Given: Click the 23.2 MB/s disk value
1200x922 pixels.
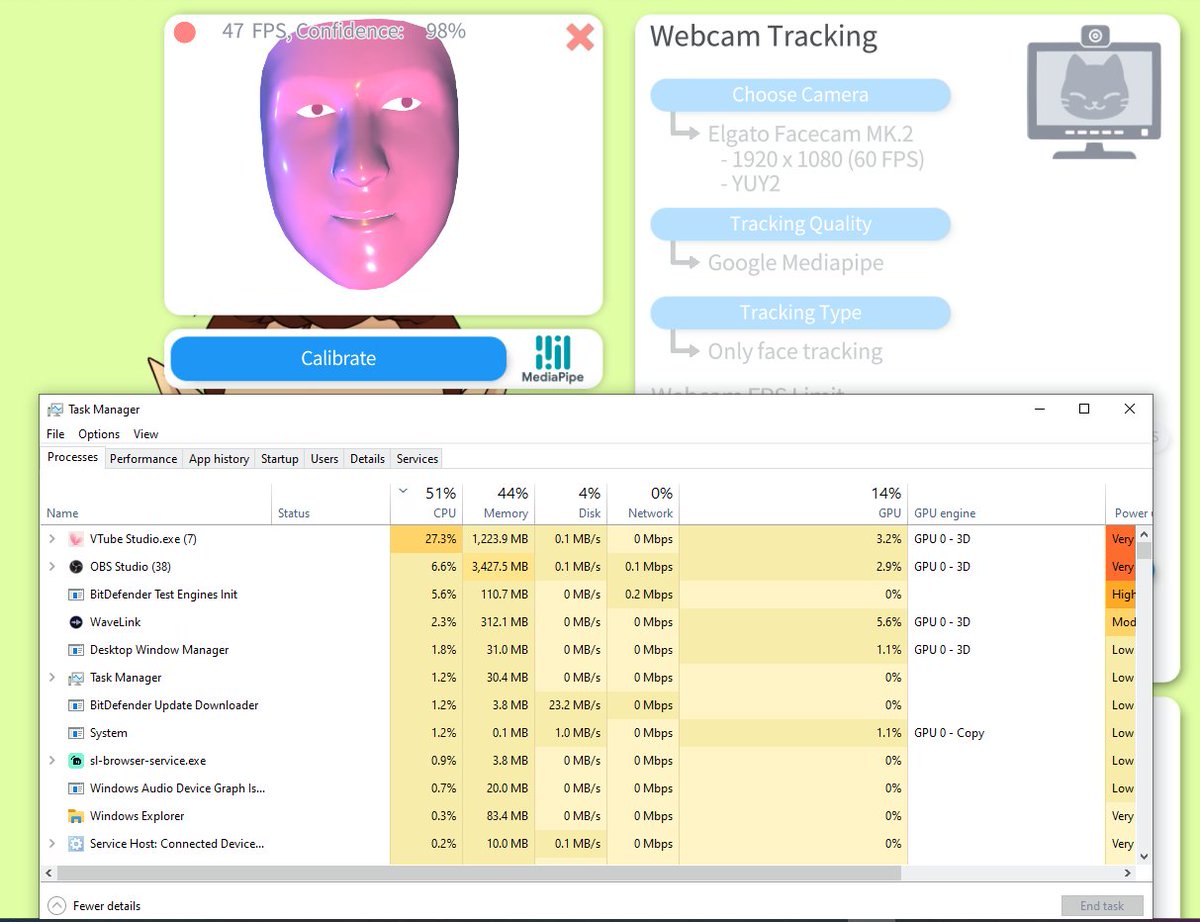Looking at the screenshot, I should pos(573,705).
